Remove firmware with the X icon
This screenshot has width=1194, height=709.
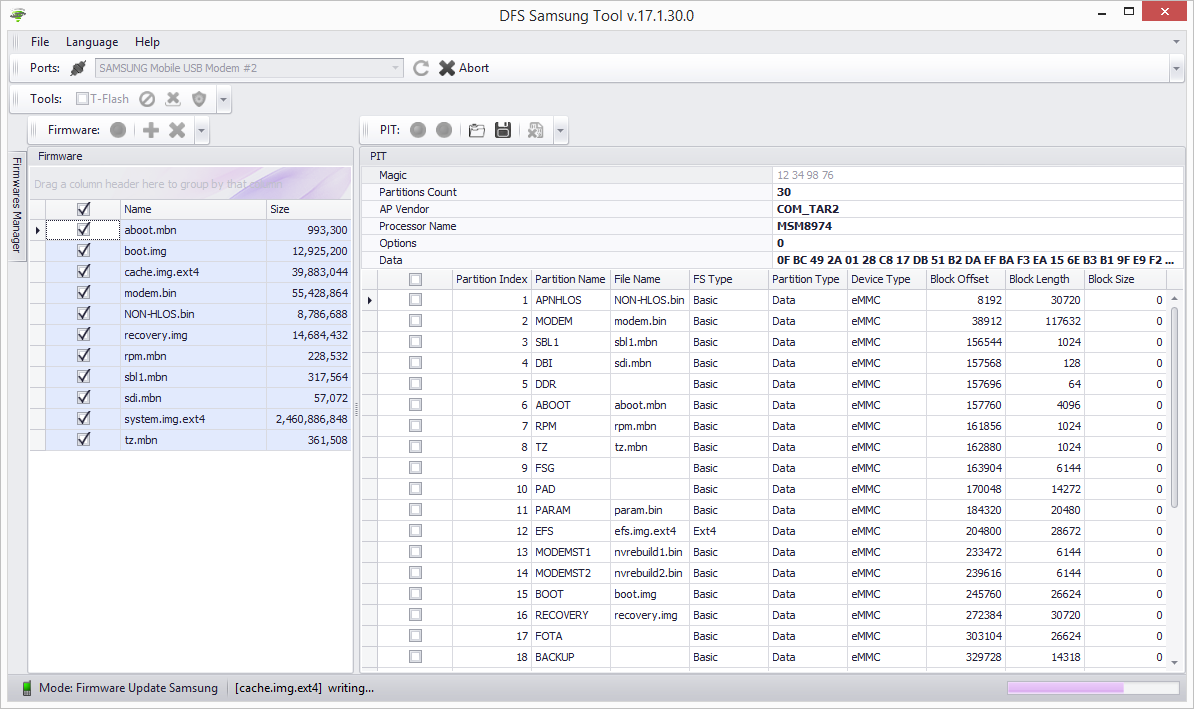[177, 130]
